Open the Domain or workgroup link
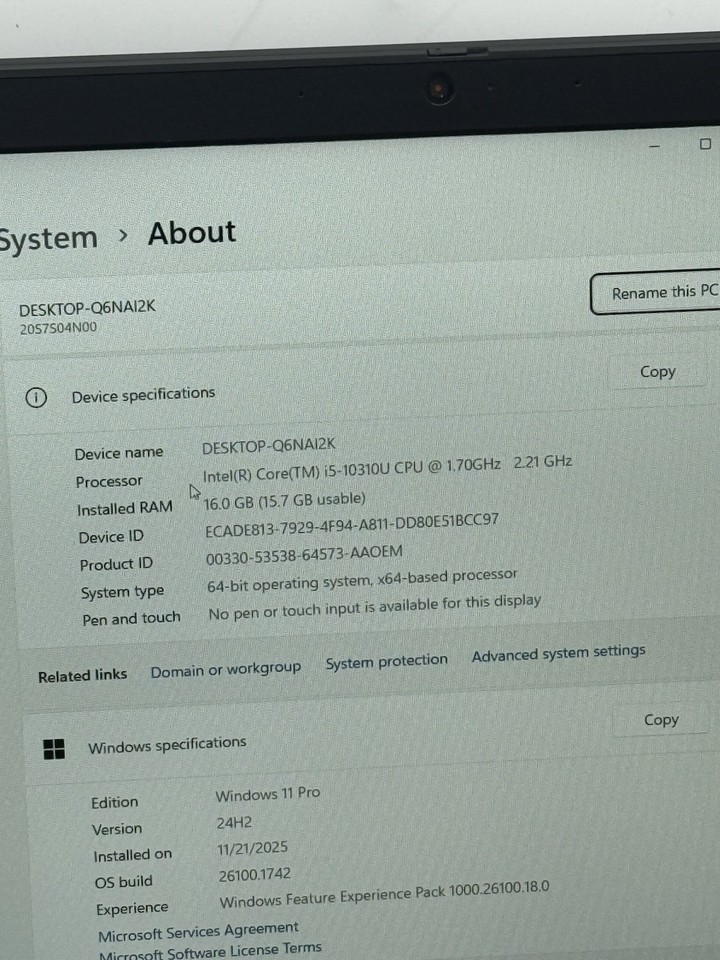 click(226, 670)
